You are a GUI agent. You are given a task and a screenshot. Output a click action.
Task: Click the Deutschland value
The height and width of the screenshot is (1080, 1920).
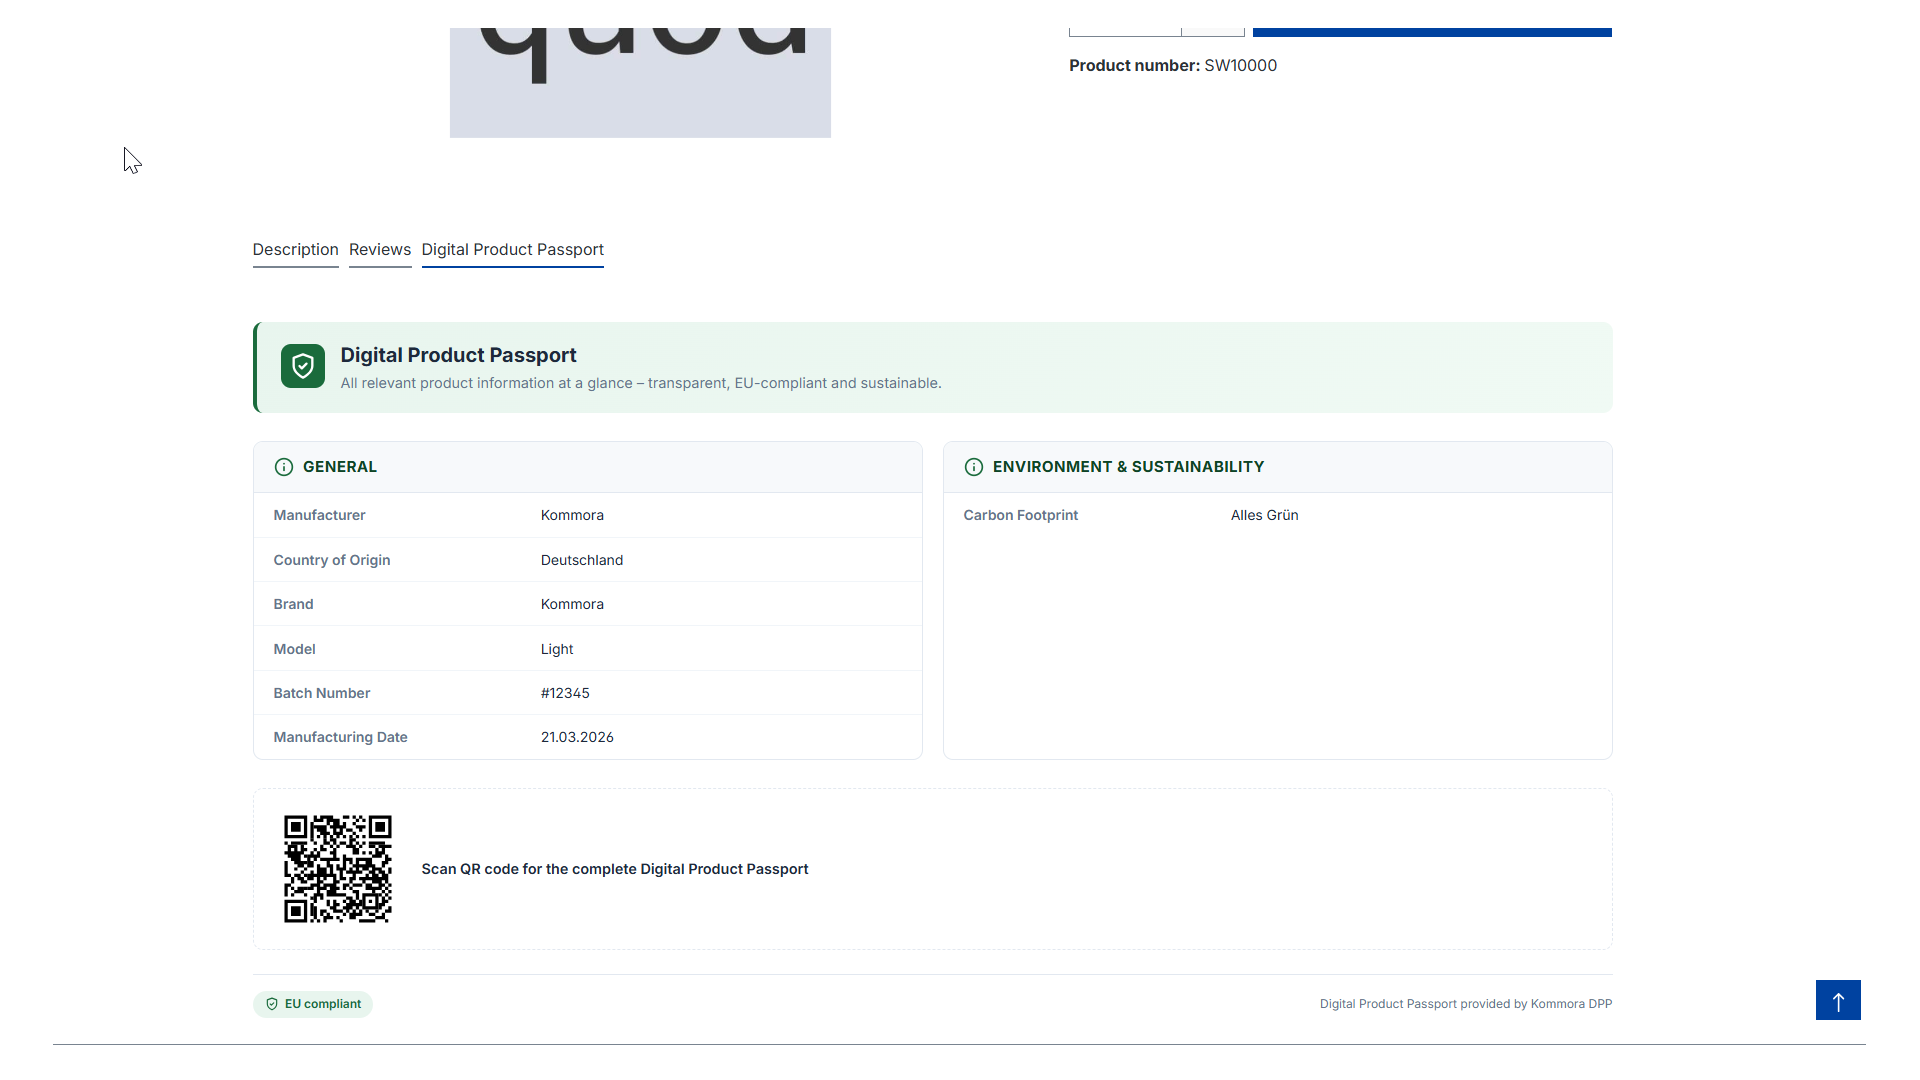coord(582,560)
